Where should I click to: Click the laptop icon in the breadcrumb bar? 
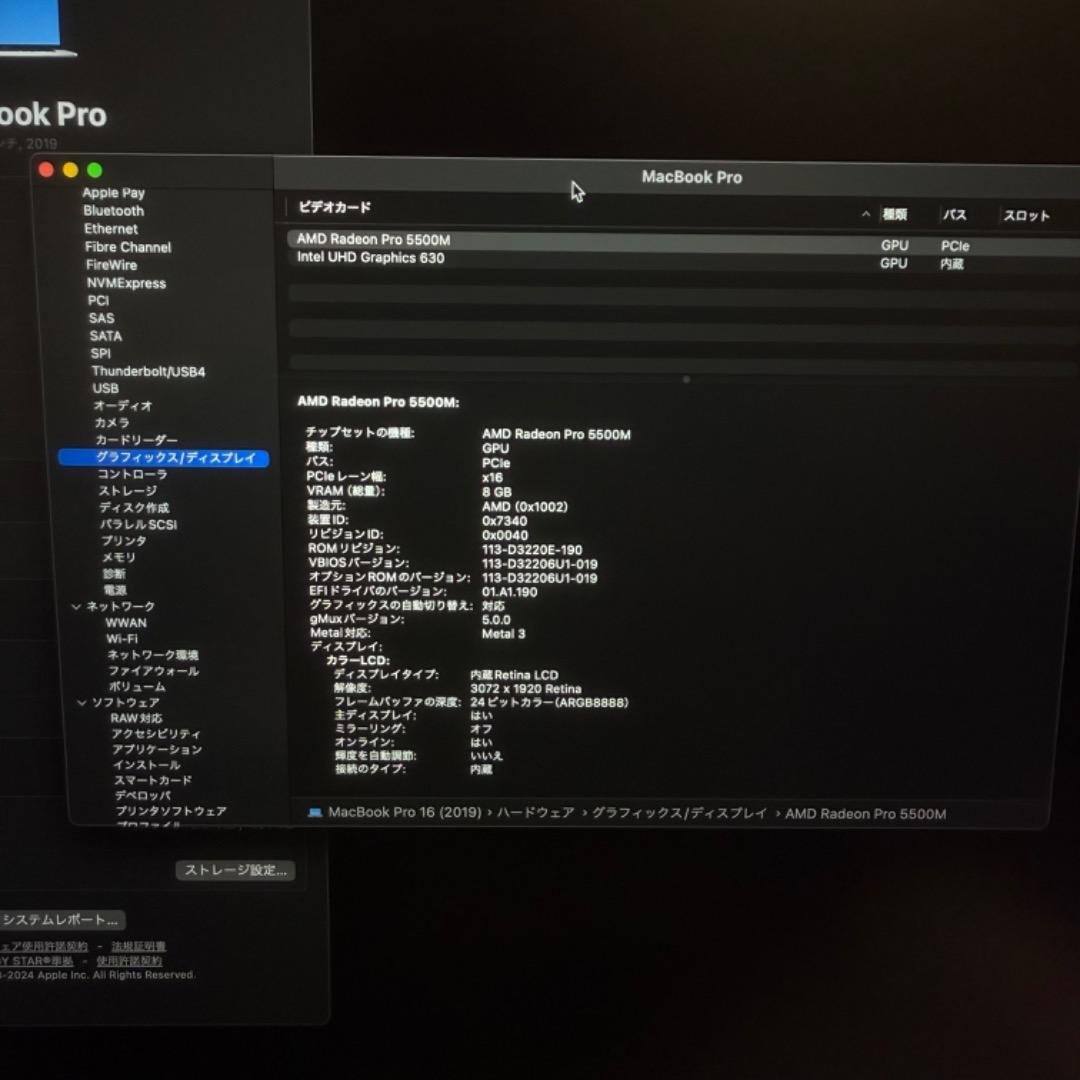click(x=314, y=813)
